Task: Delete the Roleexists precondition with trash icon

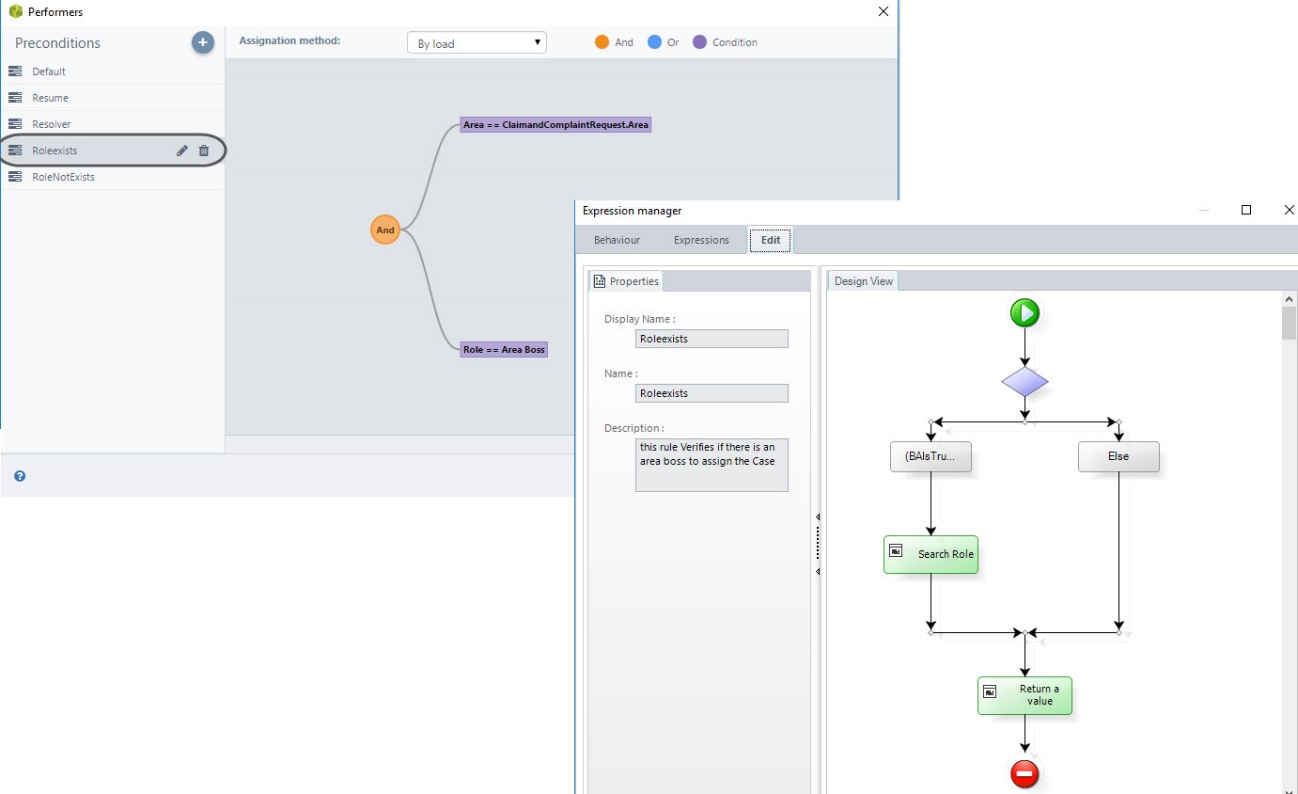Action: coord(204,151)
